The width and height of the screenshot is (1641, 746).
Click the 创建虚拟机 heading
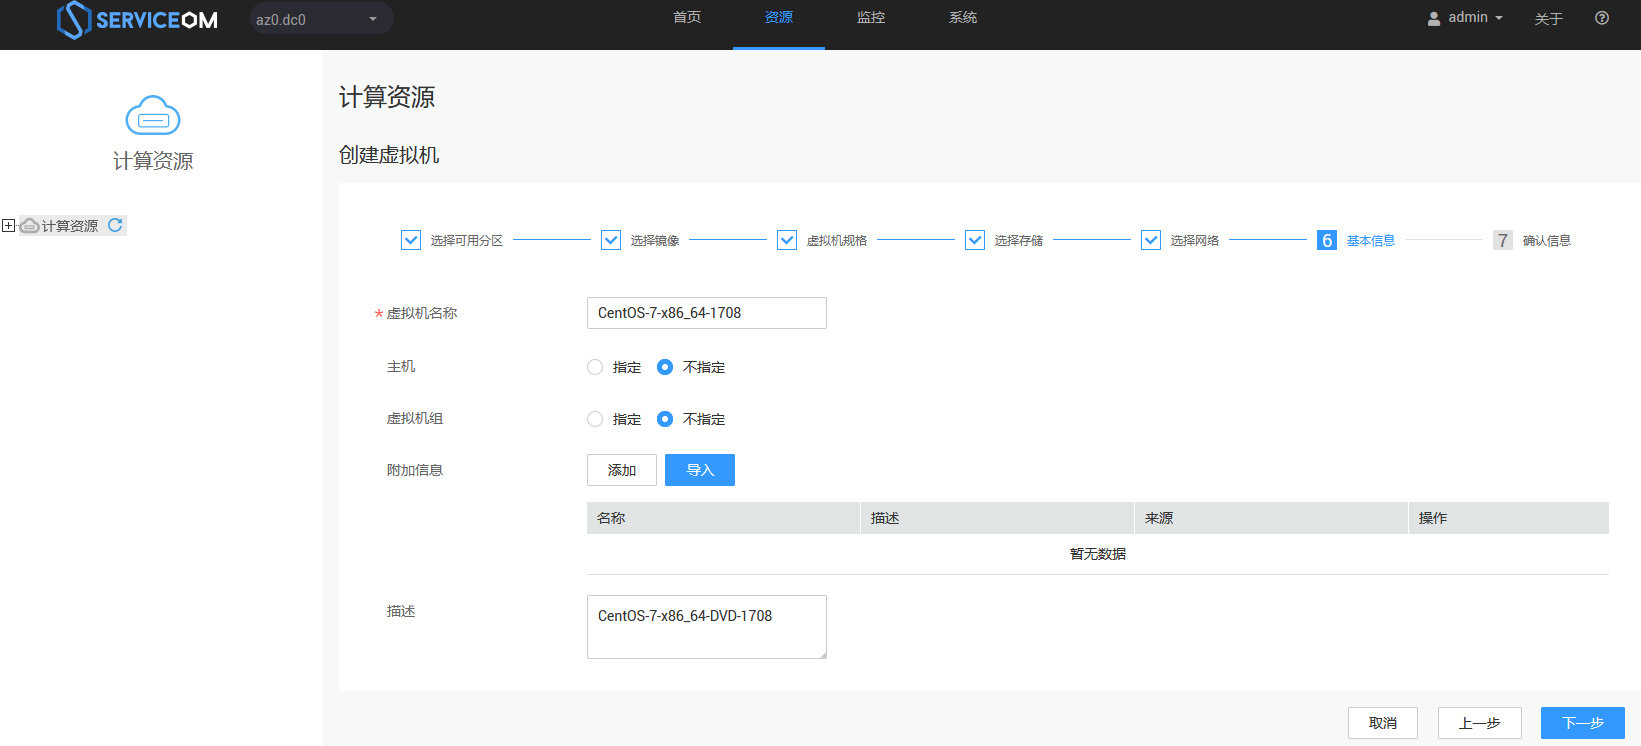point(389,155)
